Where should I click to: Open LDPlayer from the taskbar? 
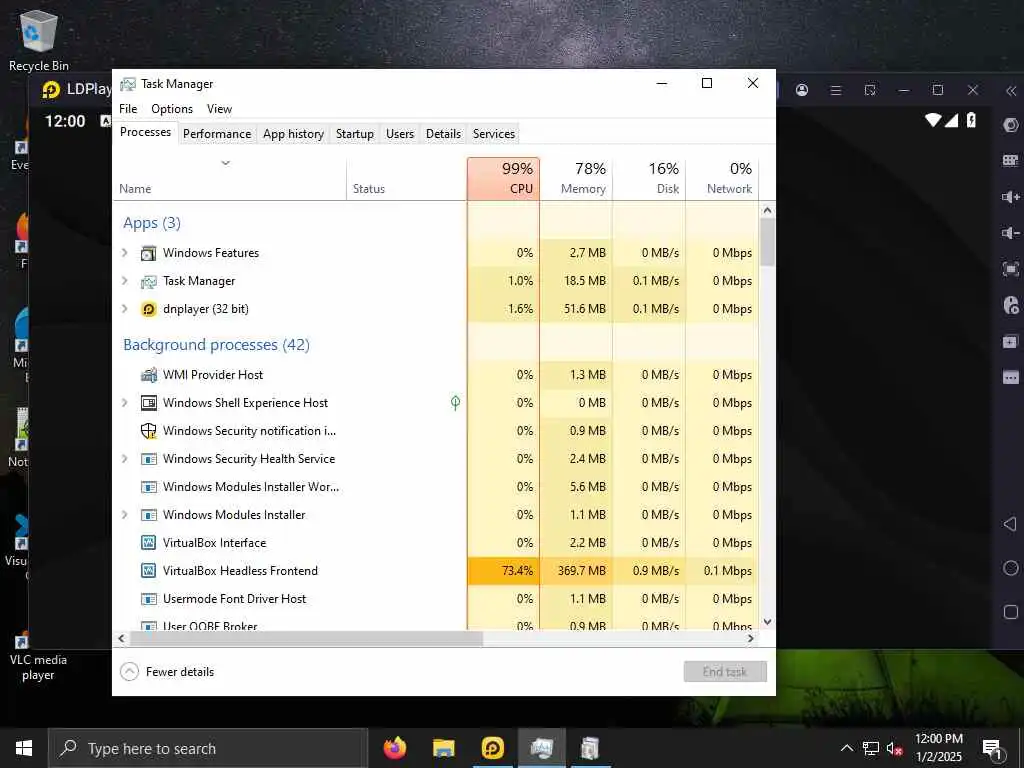tap(492, 748)
